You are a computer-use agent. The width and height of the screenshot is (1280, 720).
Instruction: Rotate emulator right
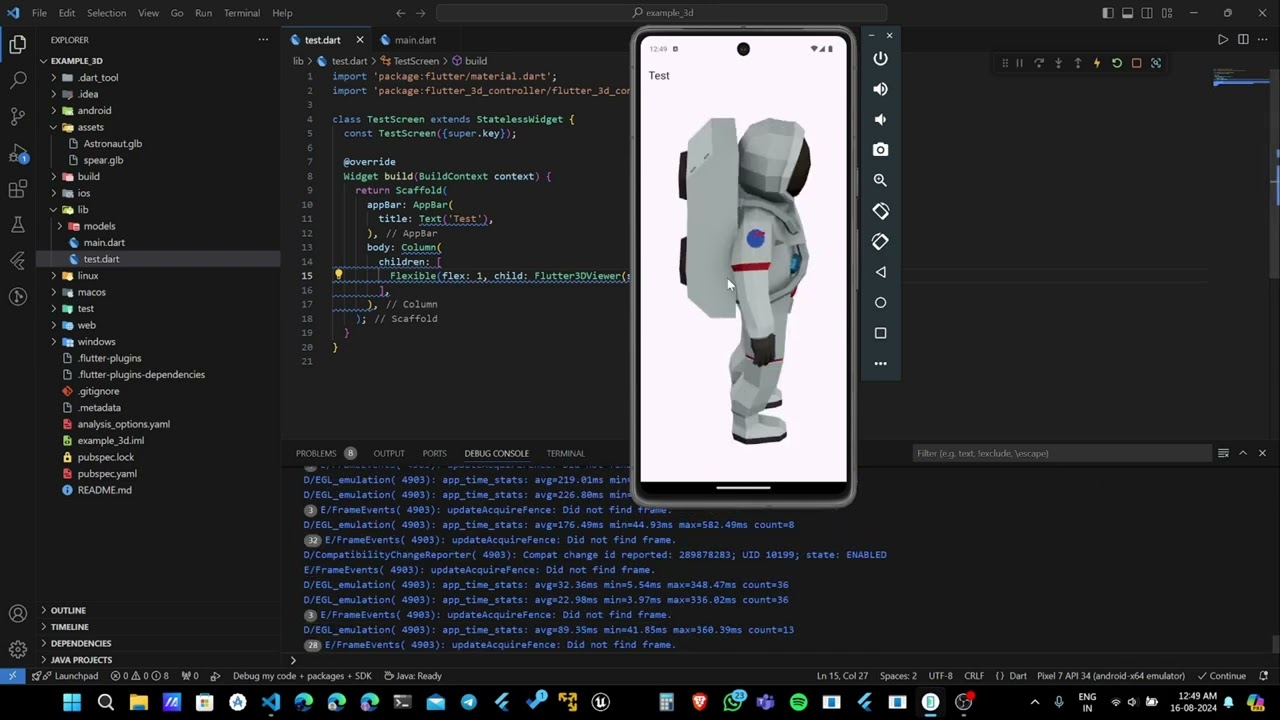click(880, 241)
